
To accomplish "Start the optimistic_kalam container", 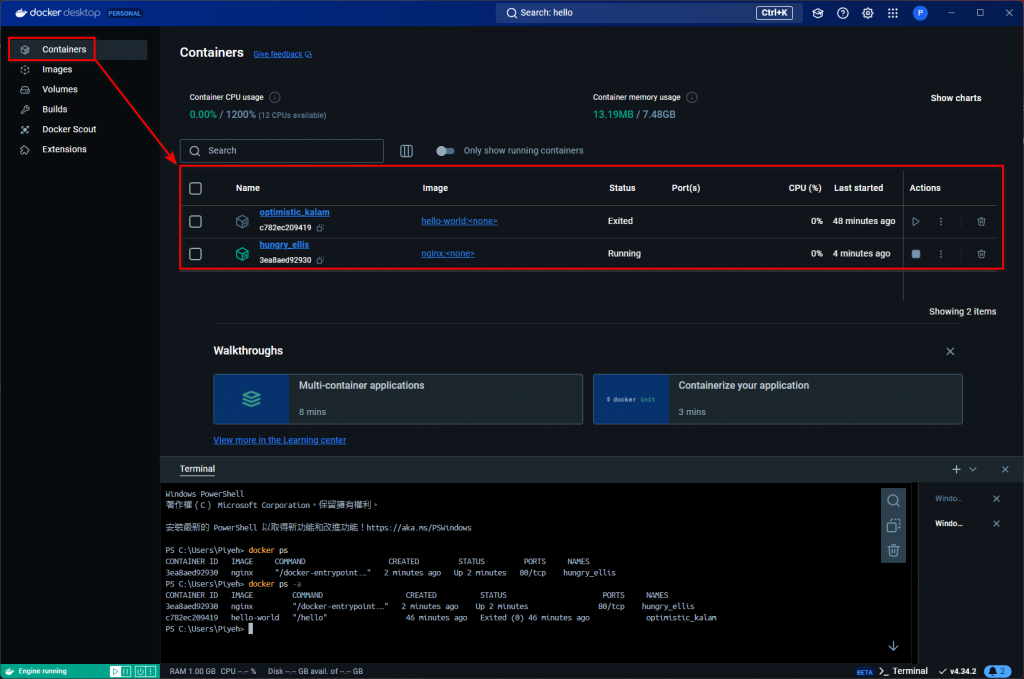I will point(916,221).
